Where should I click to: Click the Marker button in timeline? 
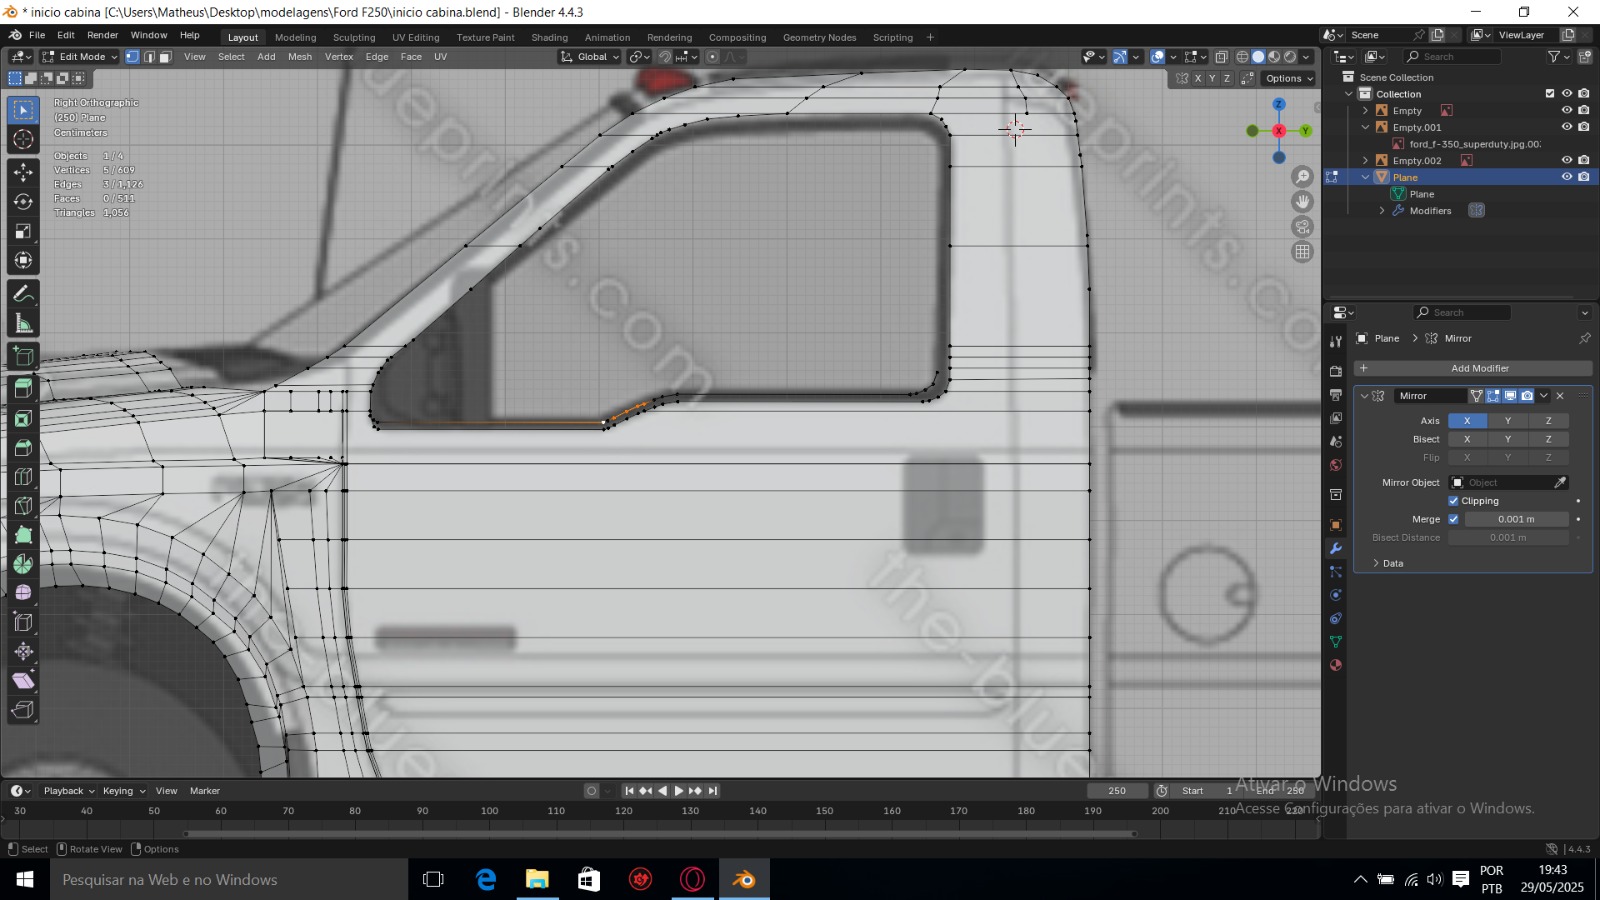205,791
